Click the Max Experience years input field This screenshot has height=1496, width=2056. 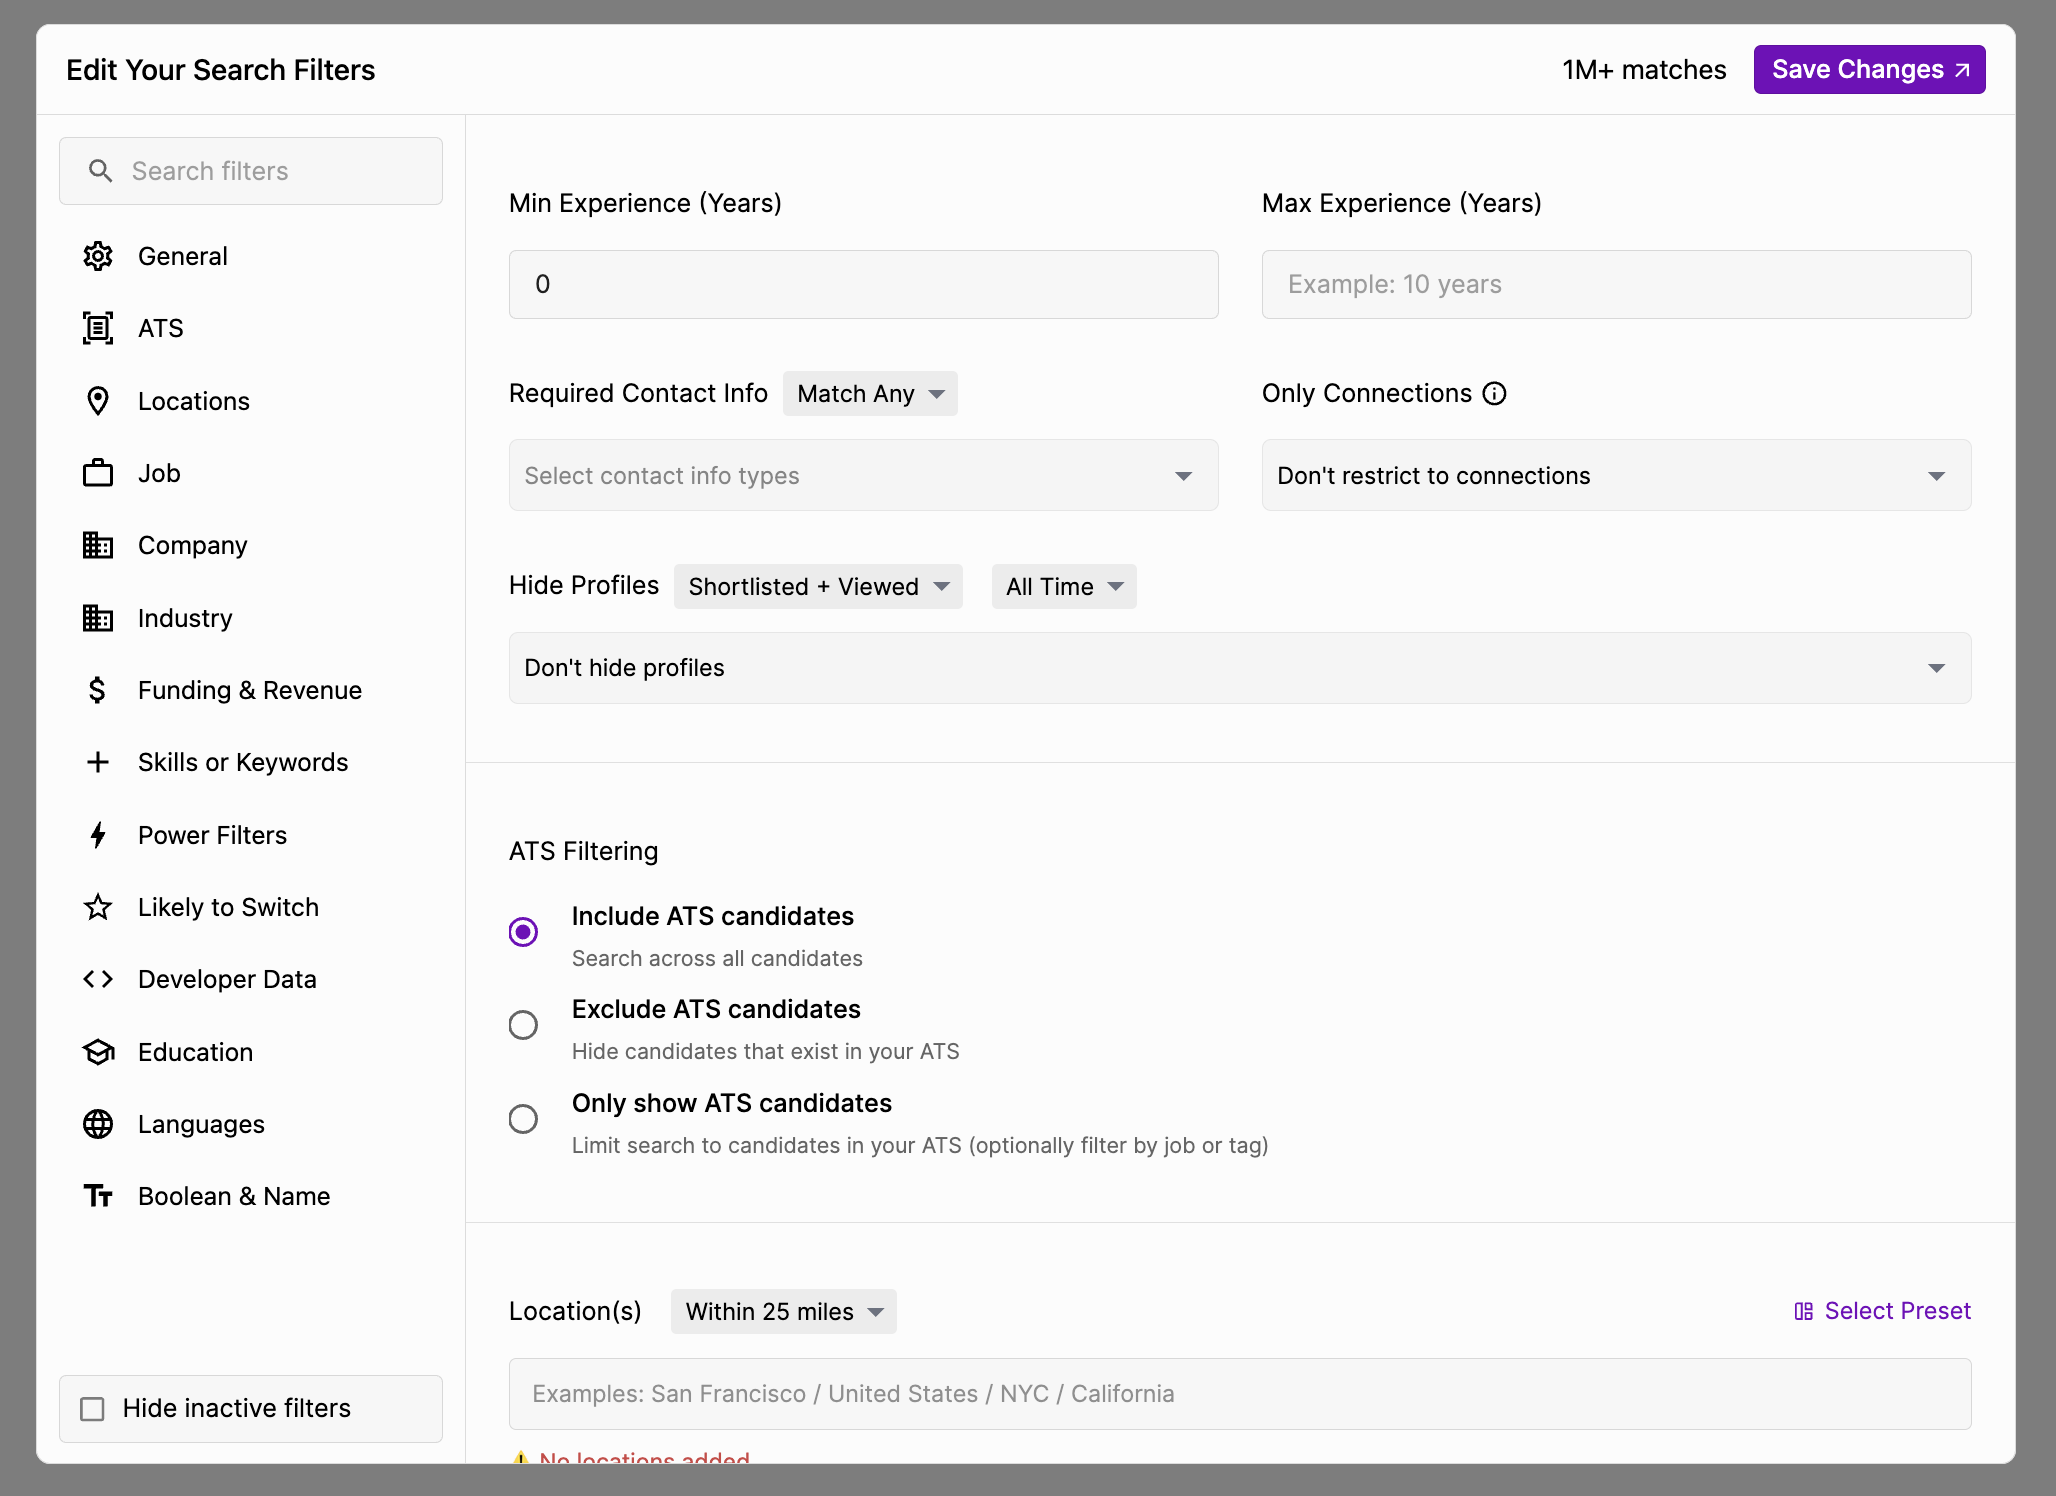point(1616,284)
